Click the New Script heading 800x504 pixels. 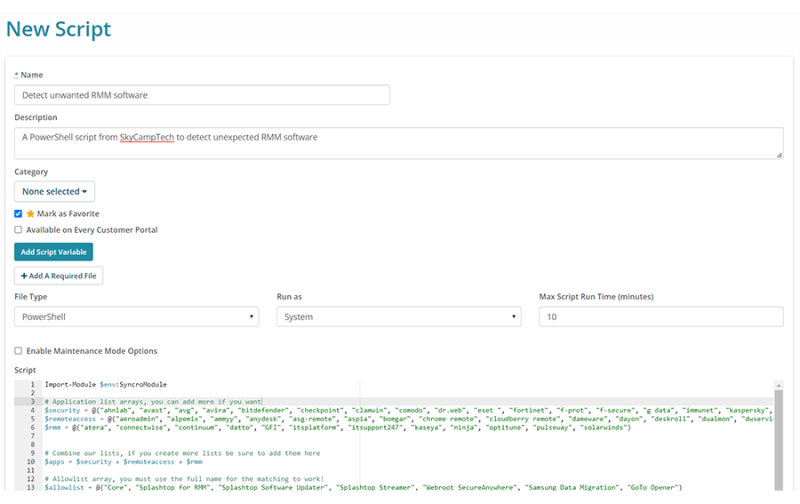pos(58,29)
